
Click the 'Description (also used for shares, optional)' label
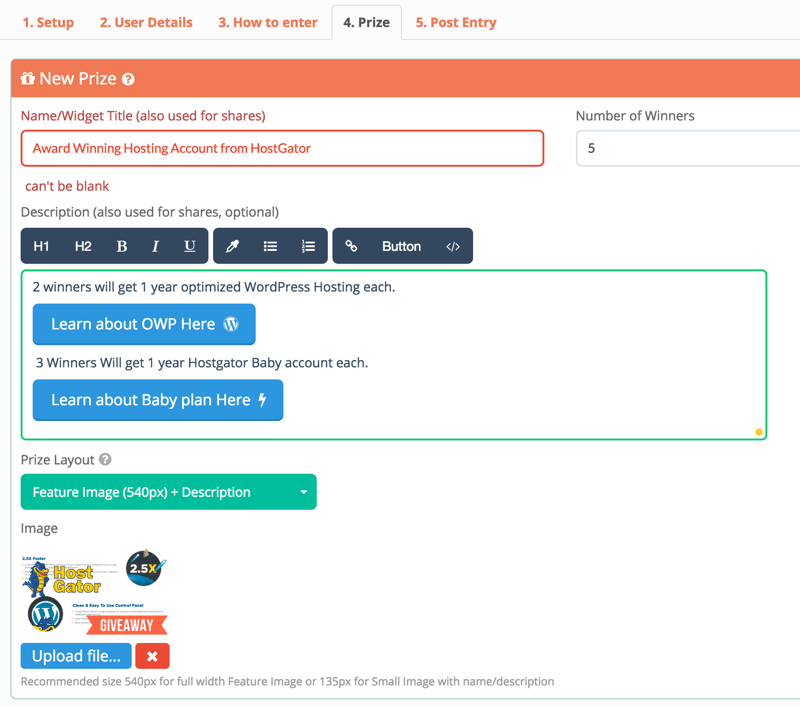point(149,212)
